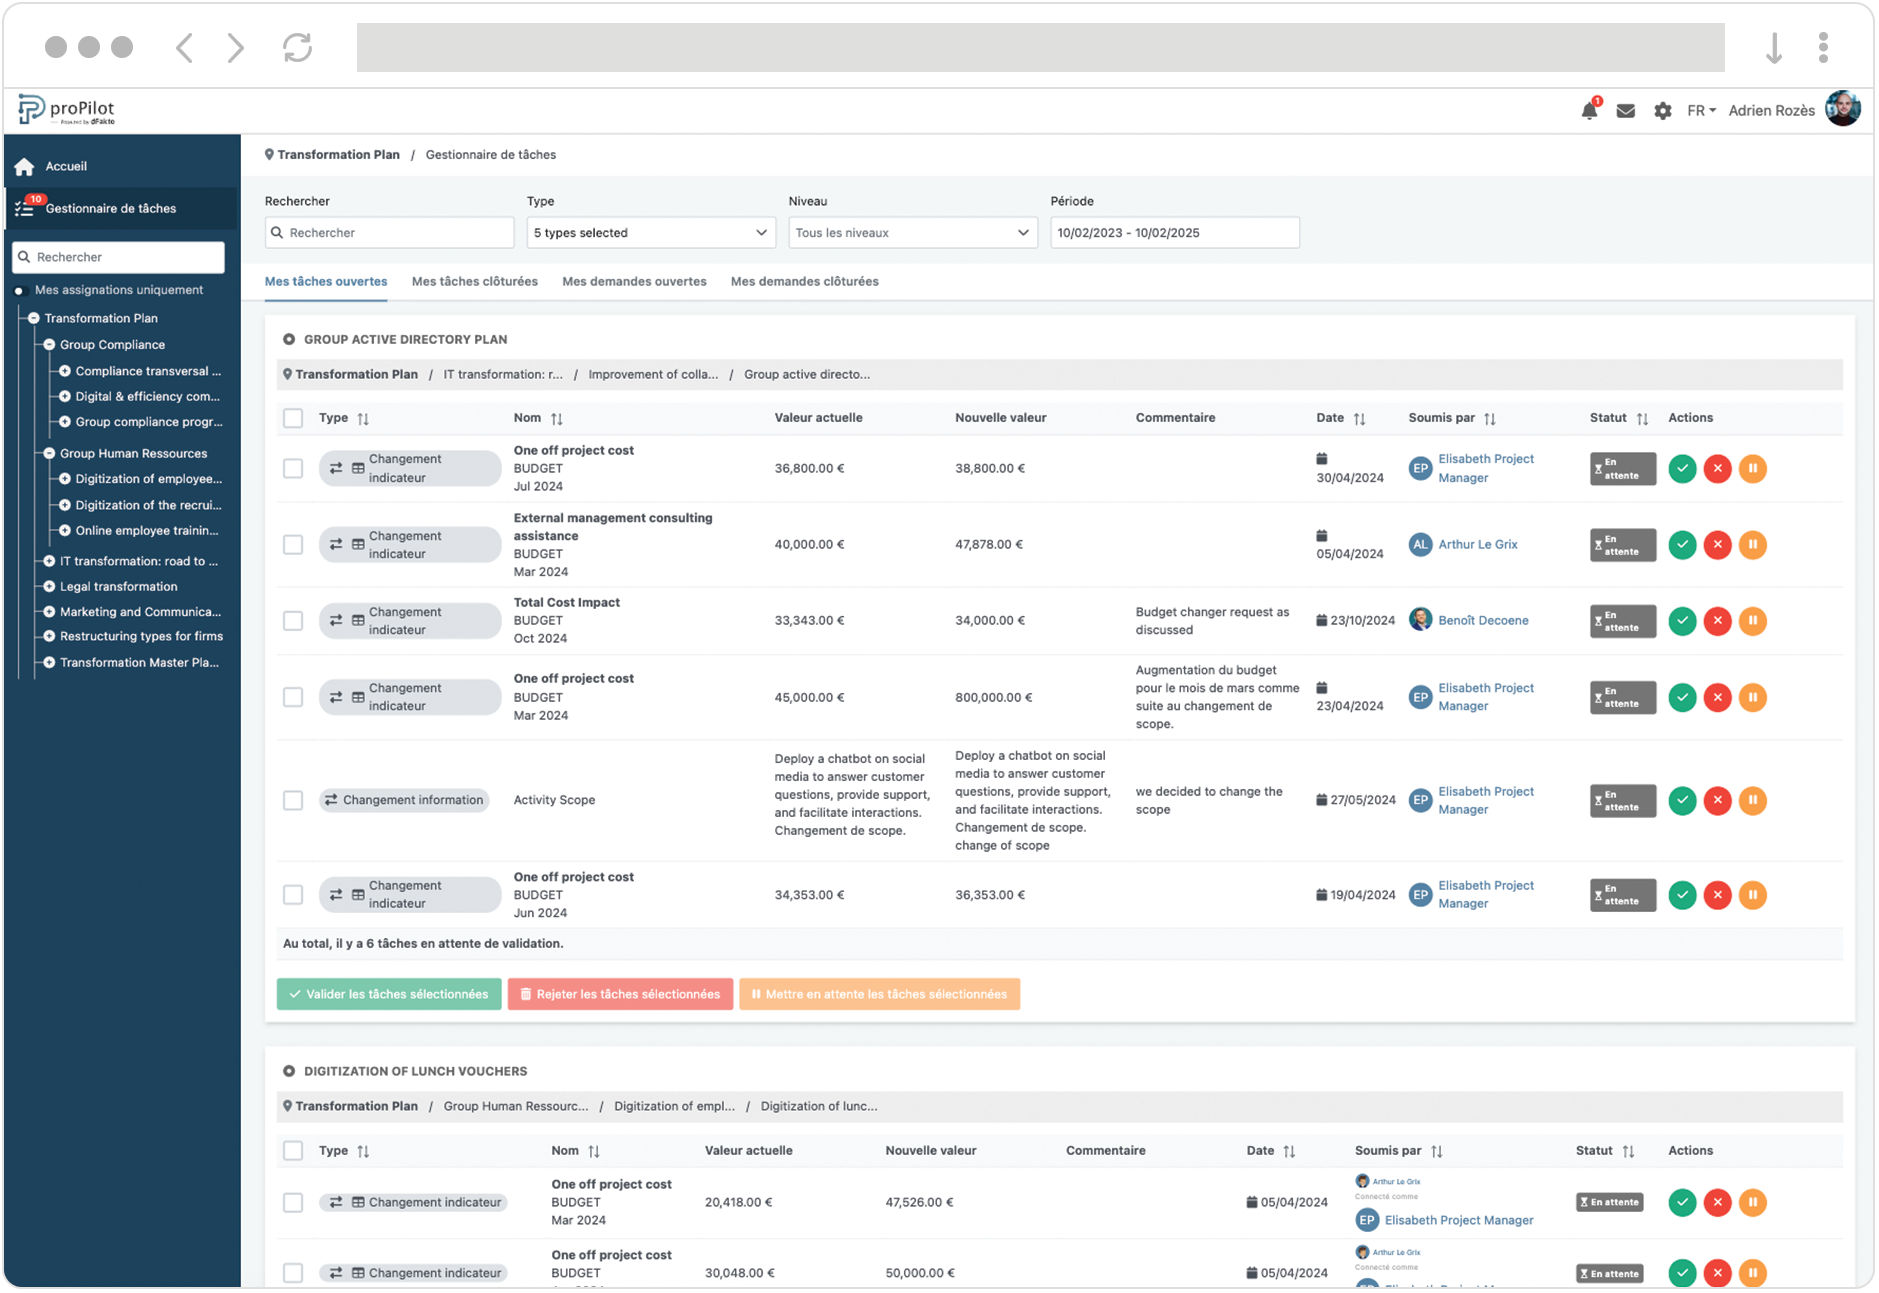Put External management consulting task on hold
Image resolution: width=1879 pixels, height=1293 pixels.
click(x=1752, y=545)
